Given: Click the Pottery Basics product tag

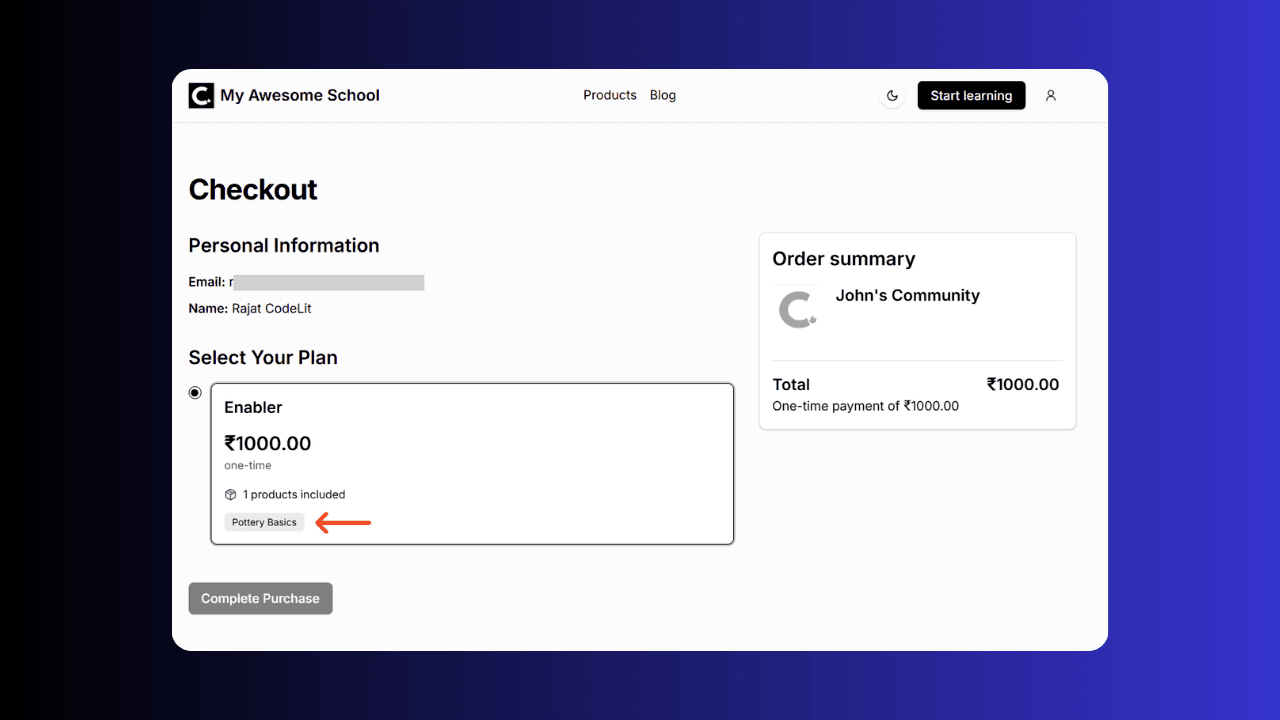Looking at the screenshot, I should pyautogui.click(x=264, y=522).
